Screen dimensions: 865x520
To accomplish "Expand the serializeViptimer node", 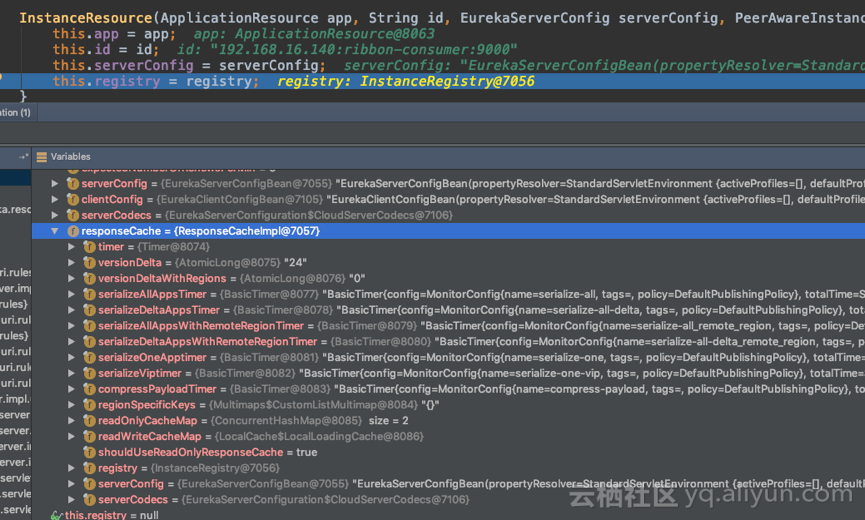I will click(x=72, y=373).
